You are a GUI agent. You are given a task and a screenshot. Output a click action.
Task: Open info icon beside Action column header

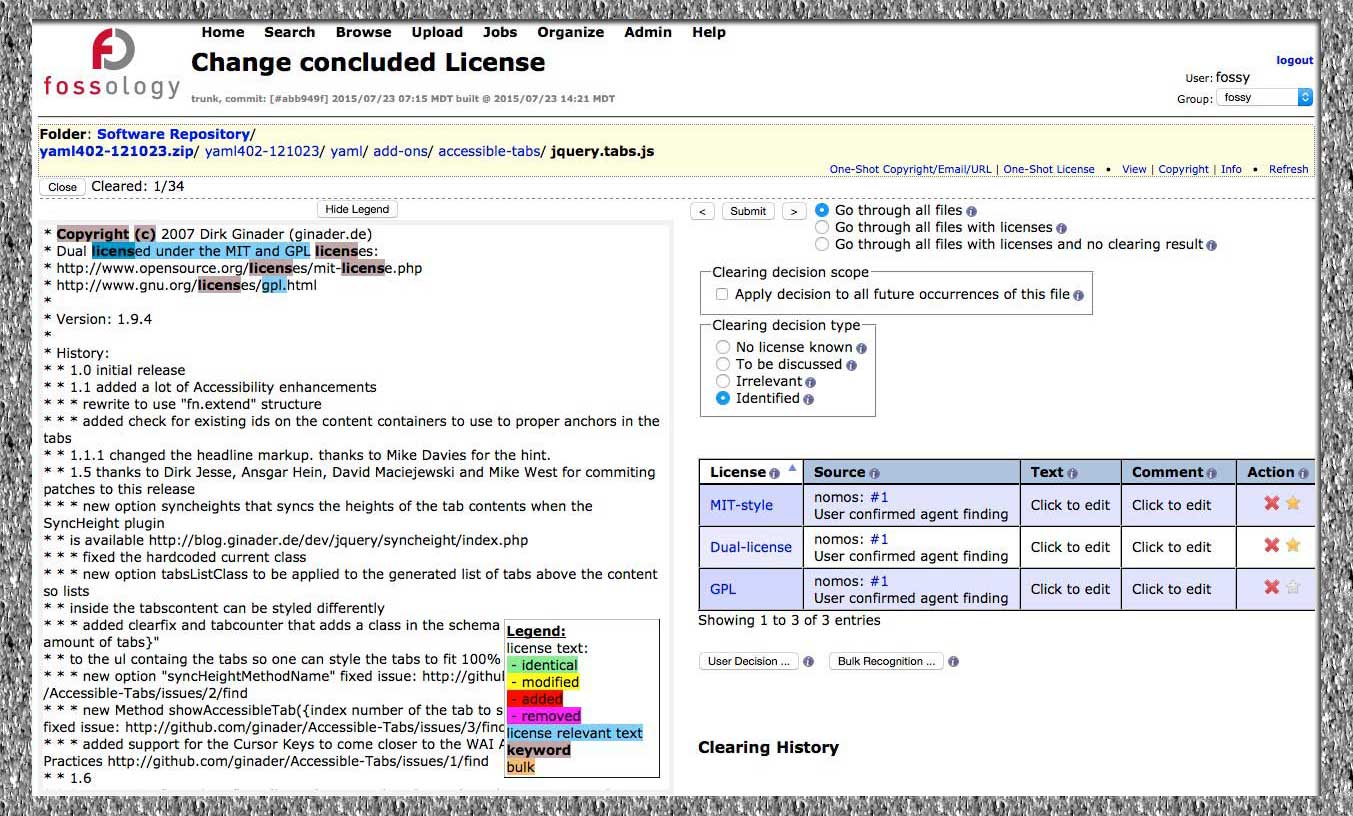pos(1303,473)
